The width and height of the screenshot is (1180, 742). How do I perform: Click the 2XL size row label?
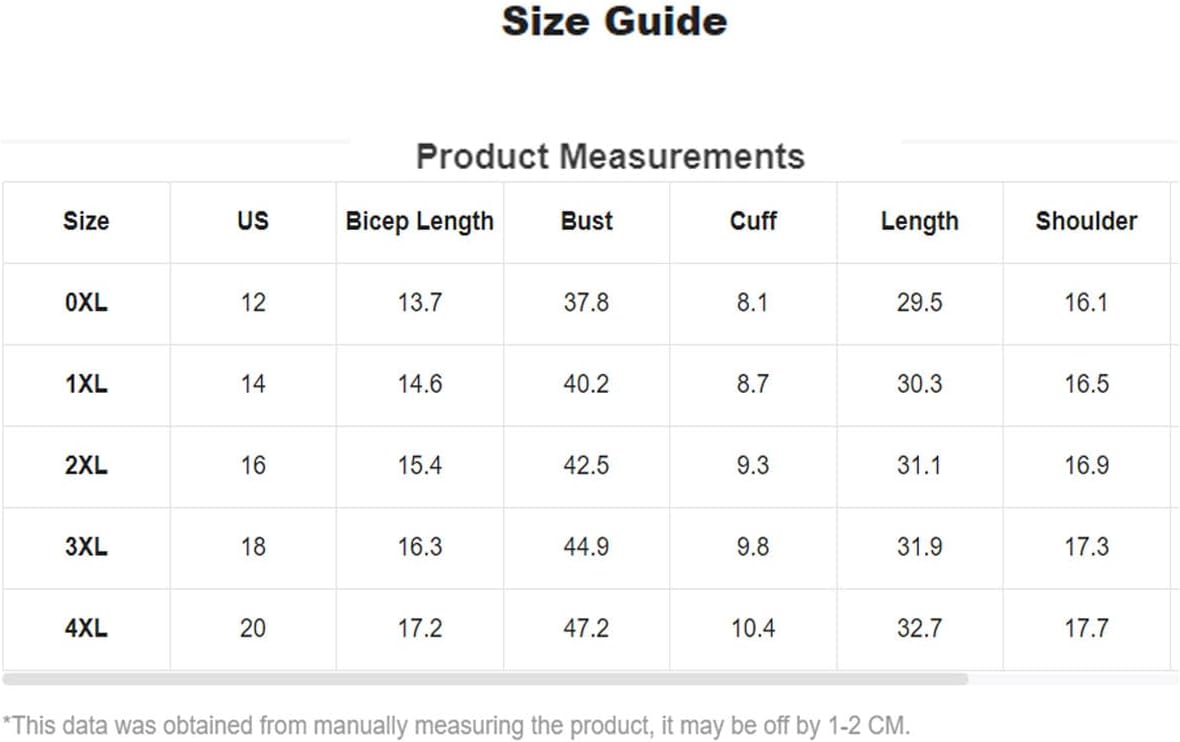(86, 465)
